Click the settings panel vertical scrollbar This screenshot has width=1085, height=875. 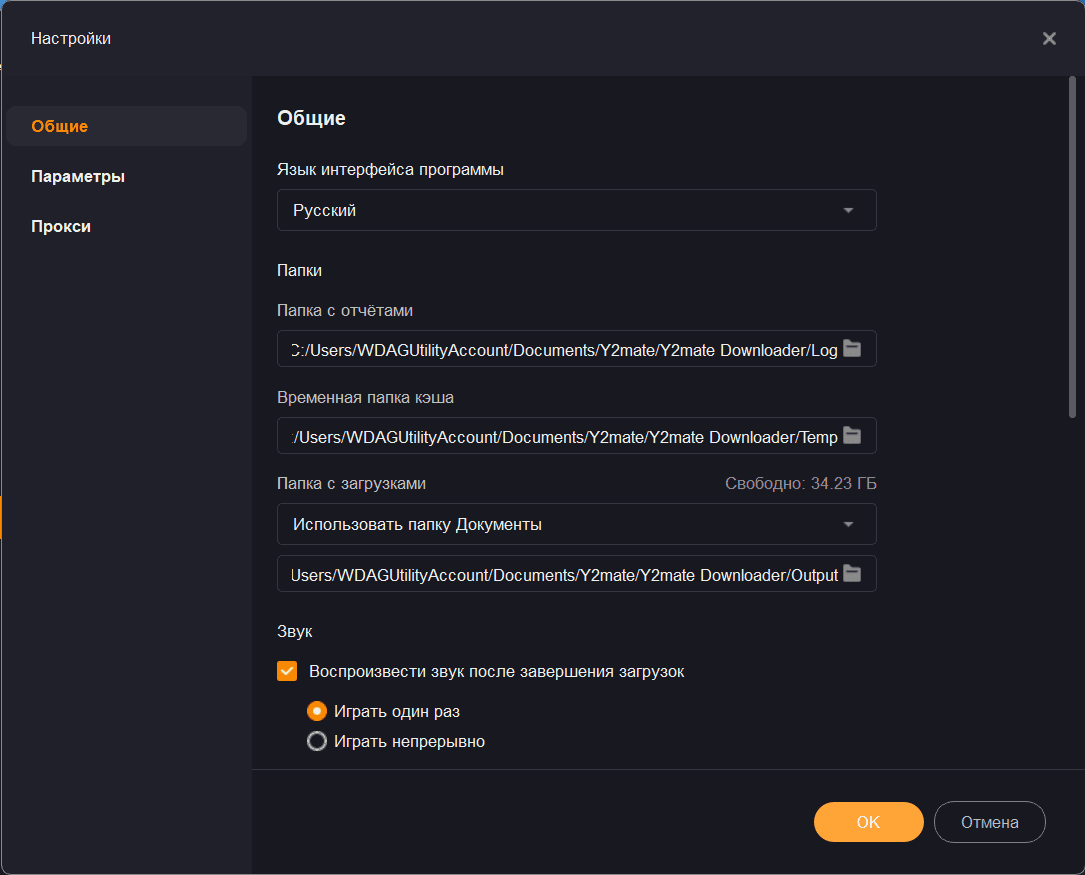coord(1073,250)
